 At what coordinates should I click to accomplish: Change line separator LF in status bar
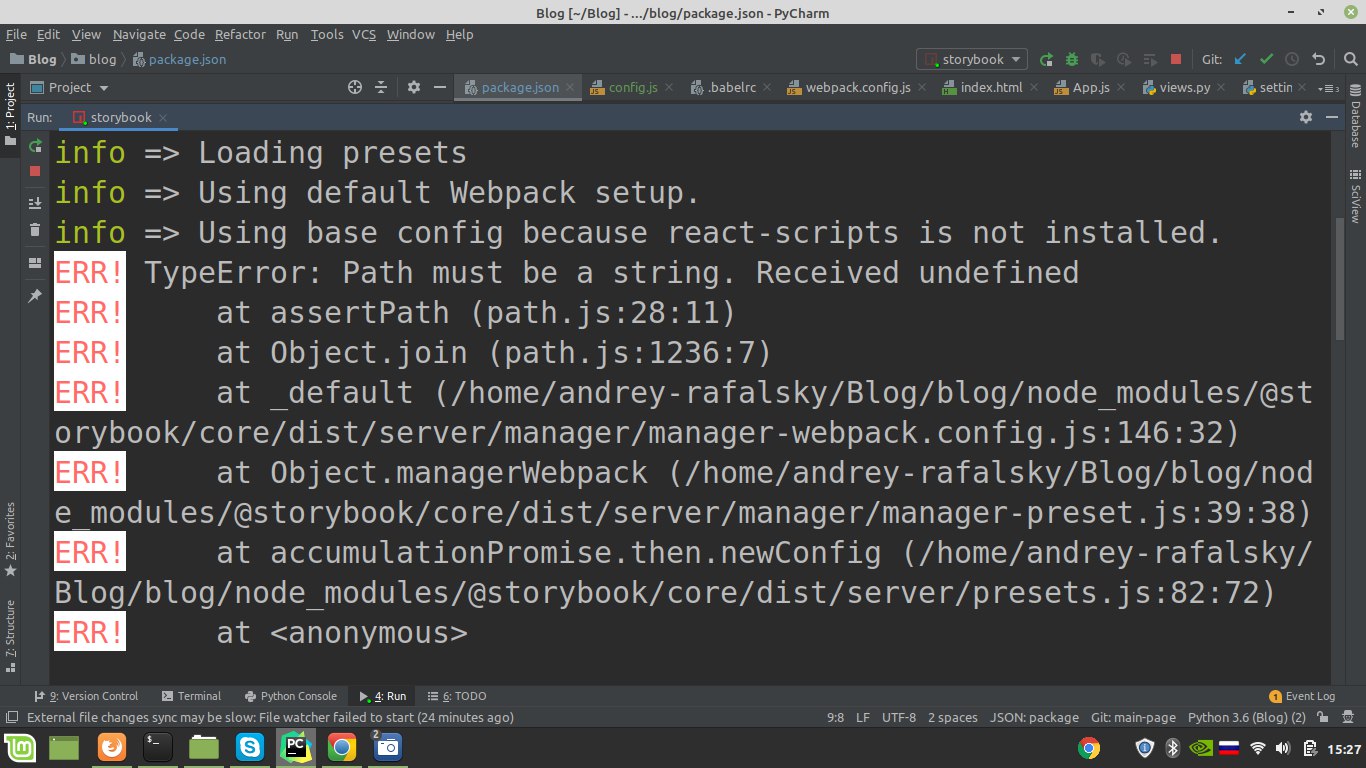[x=863, y=717]
